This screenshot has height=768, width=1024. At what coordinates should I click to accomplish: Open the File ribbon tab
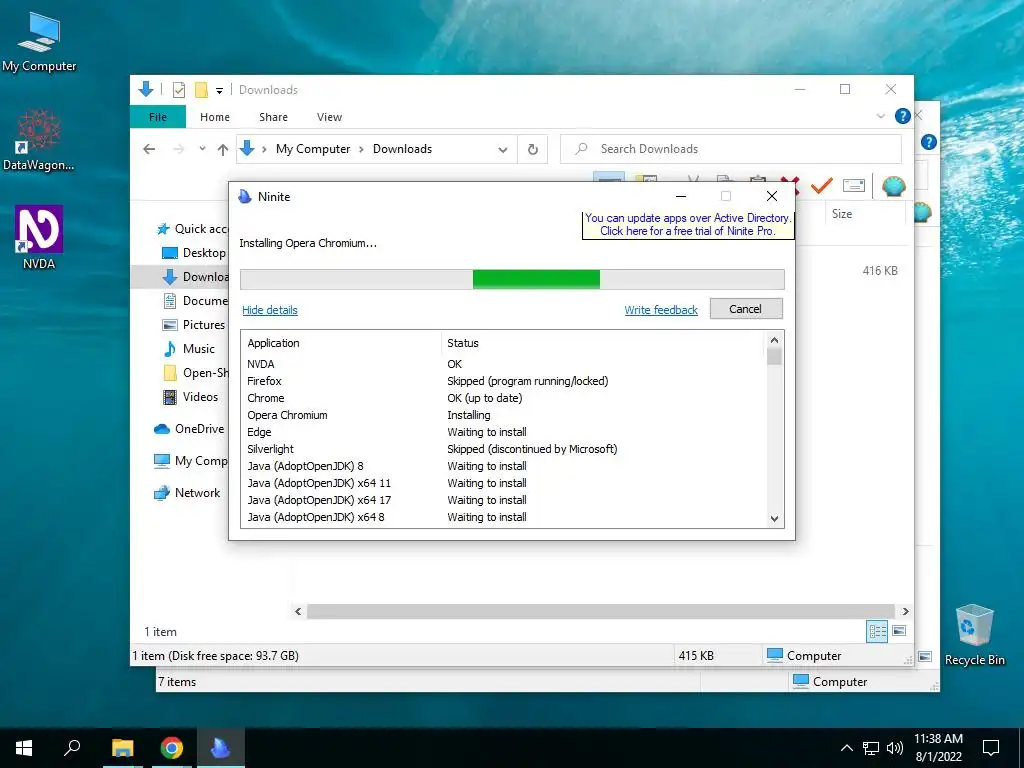tap(158, 117)
